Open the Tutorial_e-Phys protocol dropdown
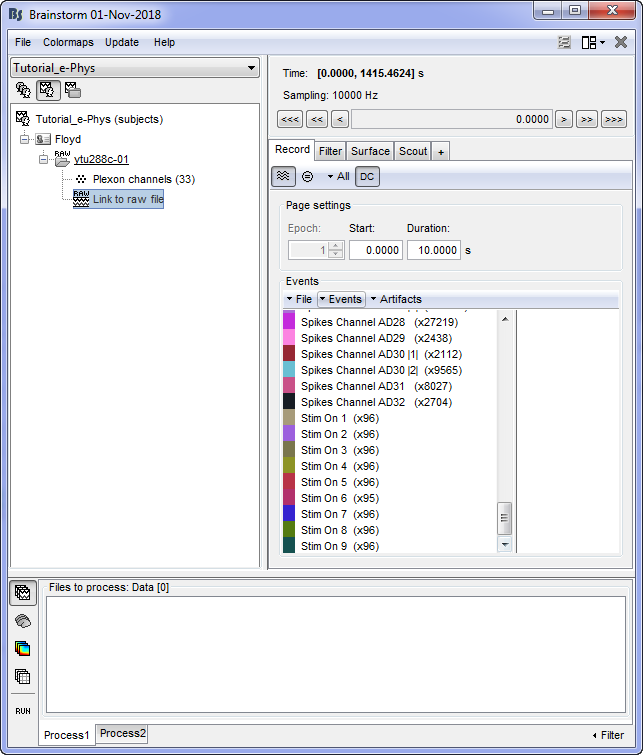The width and height of the screenshot is (643, 755). pos(134,68)
